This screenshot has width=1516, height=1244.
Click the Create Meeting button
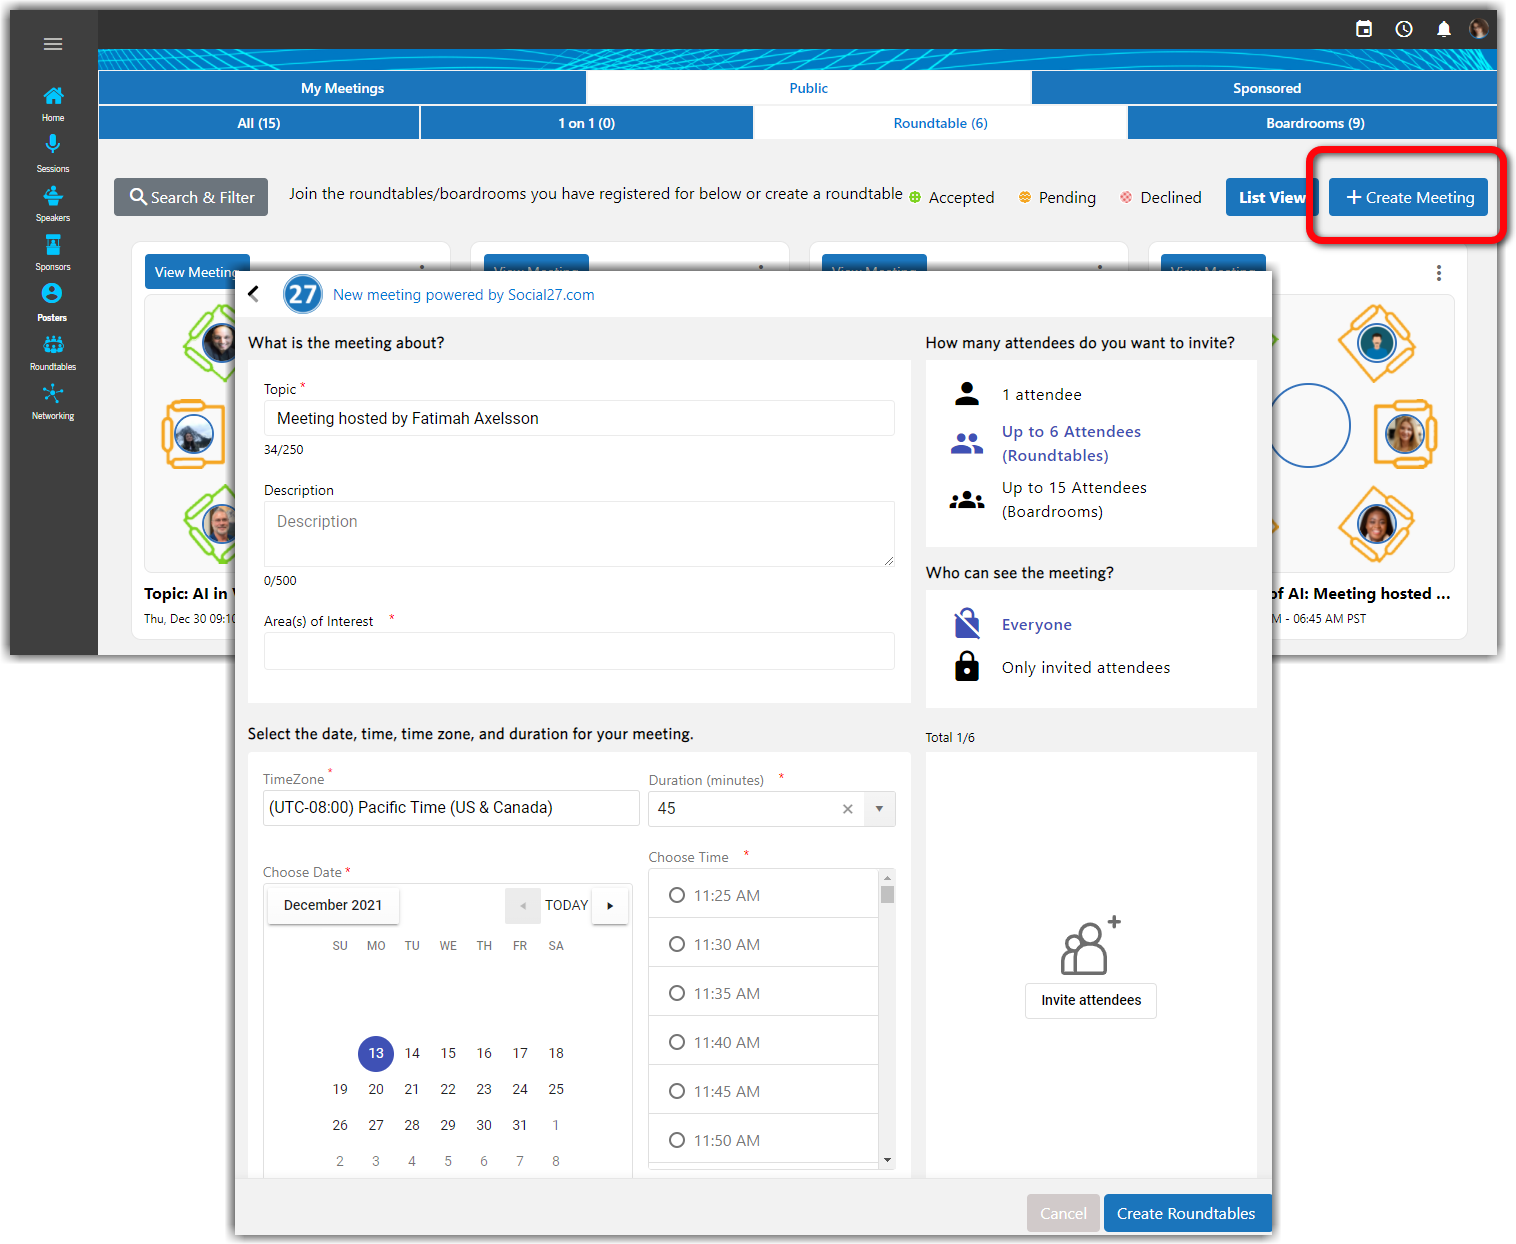pos(1408,197)
